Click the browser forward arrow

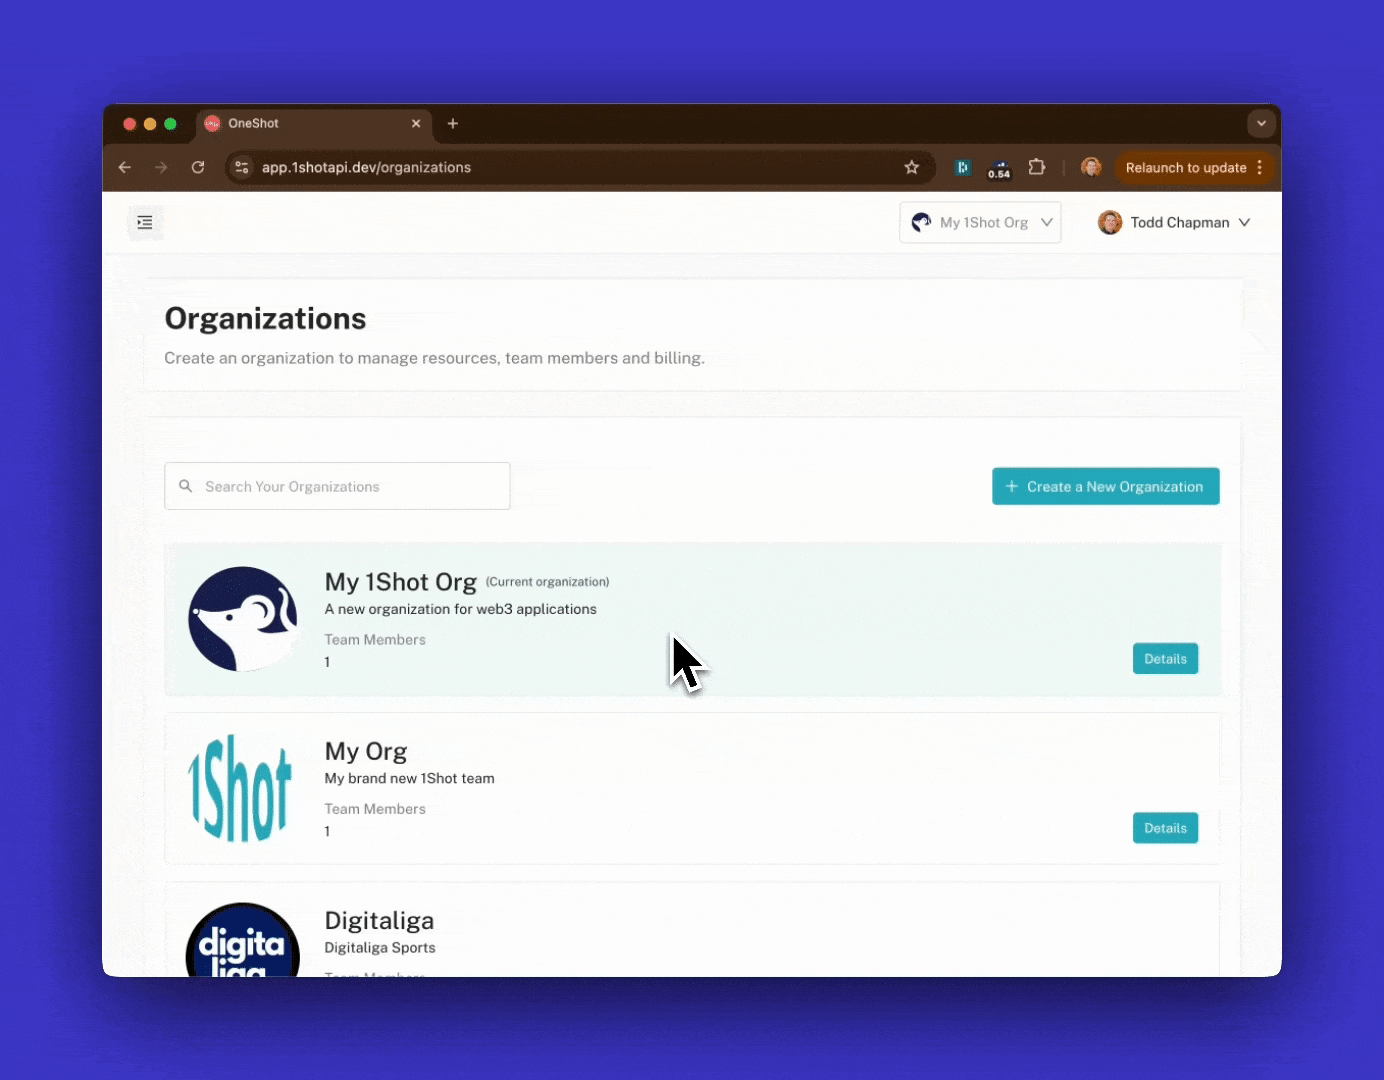tap(161, 167)
